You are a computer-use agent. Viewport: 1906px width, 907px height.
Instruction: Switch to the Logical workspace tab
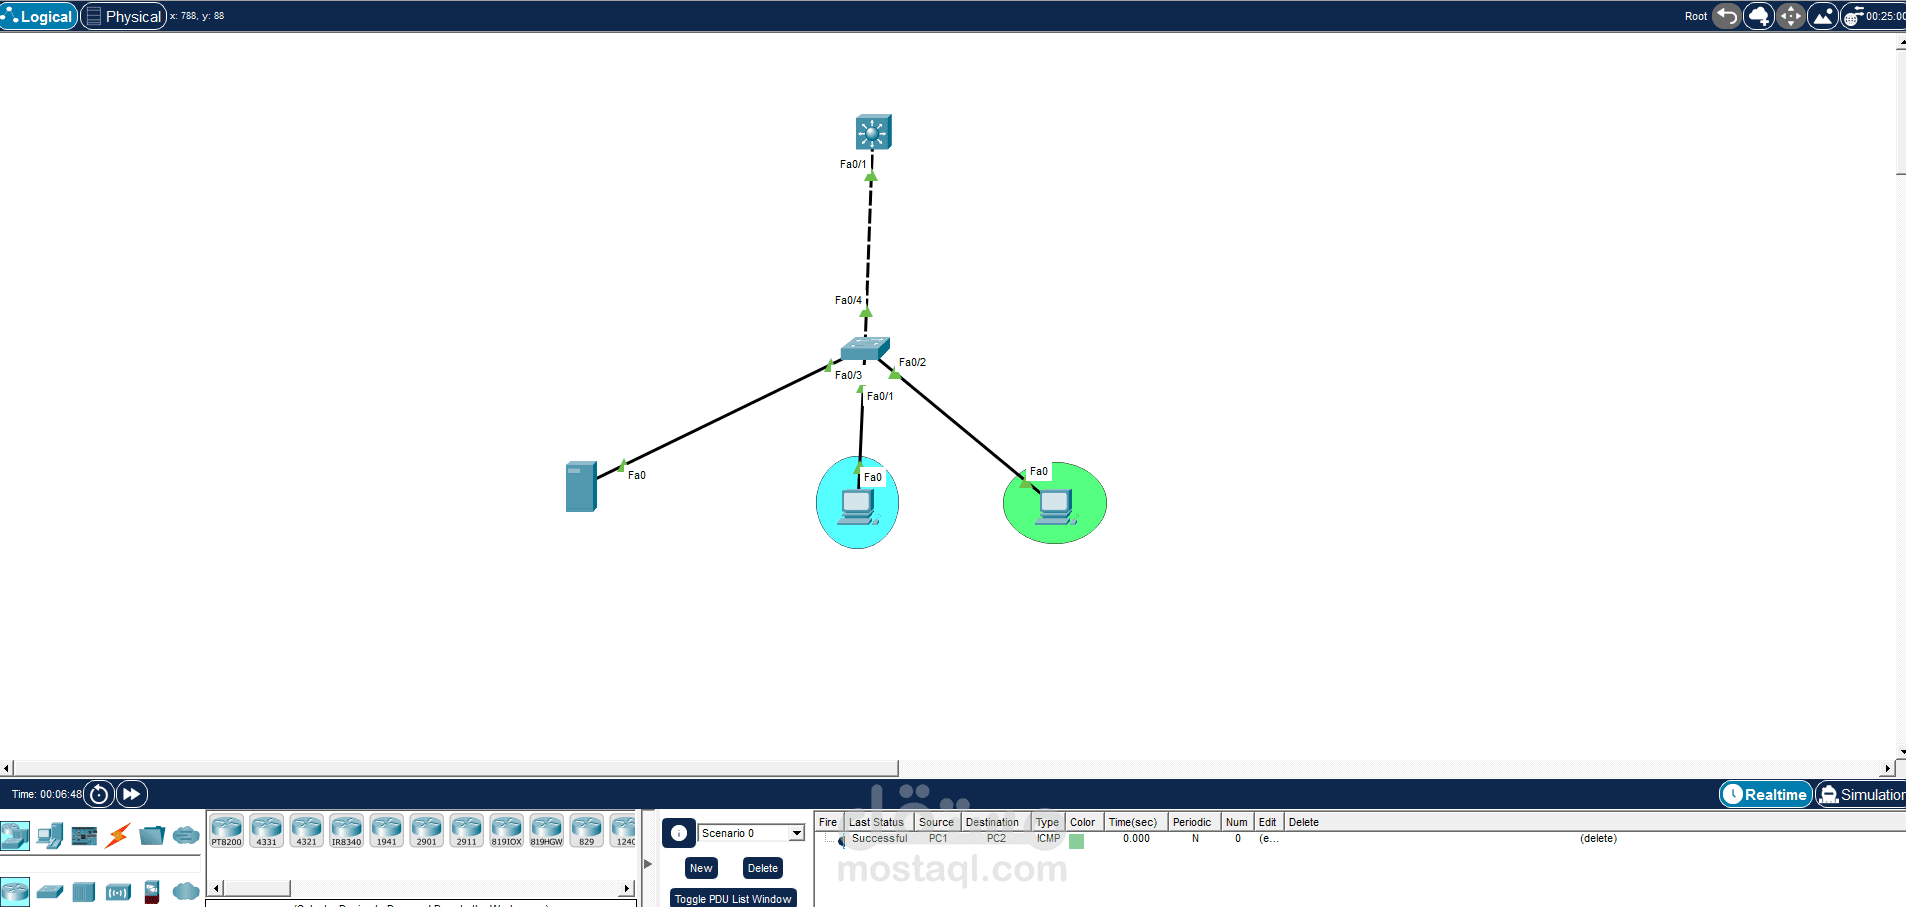pos(39,16)
